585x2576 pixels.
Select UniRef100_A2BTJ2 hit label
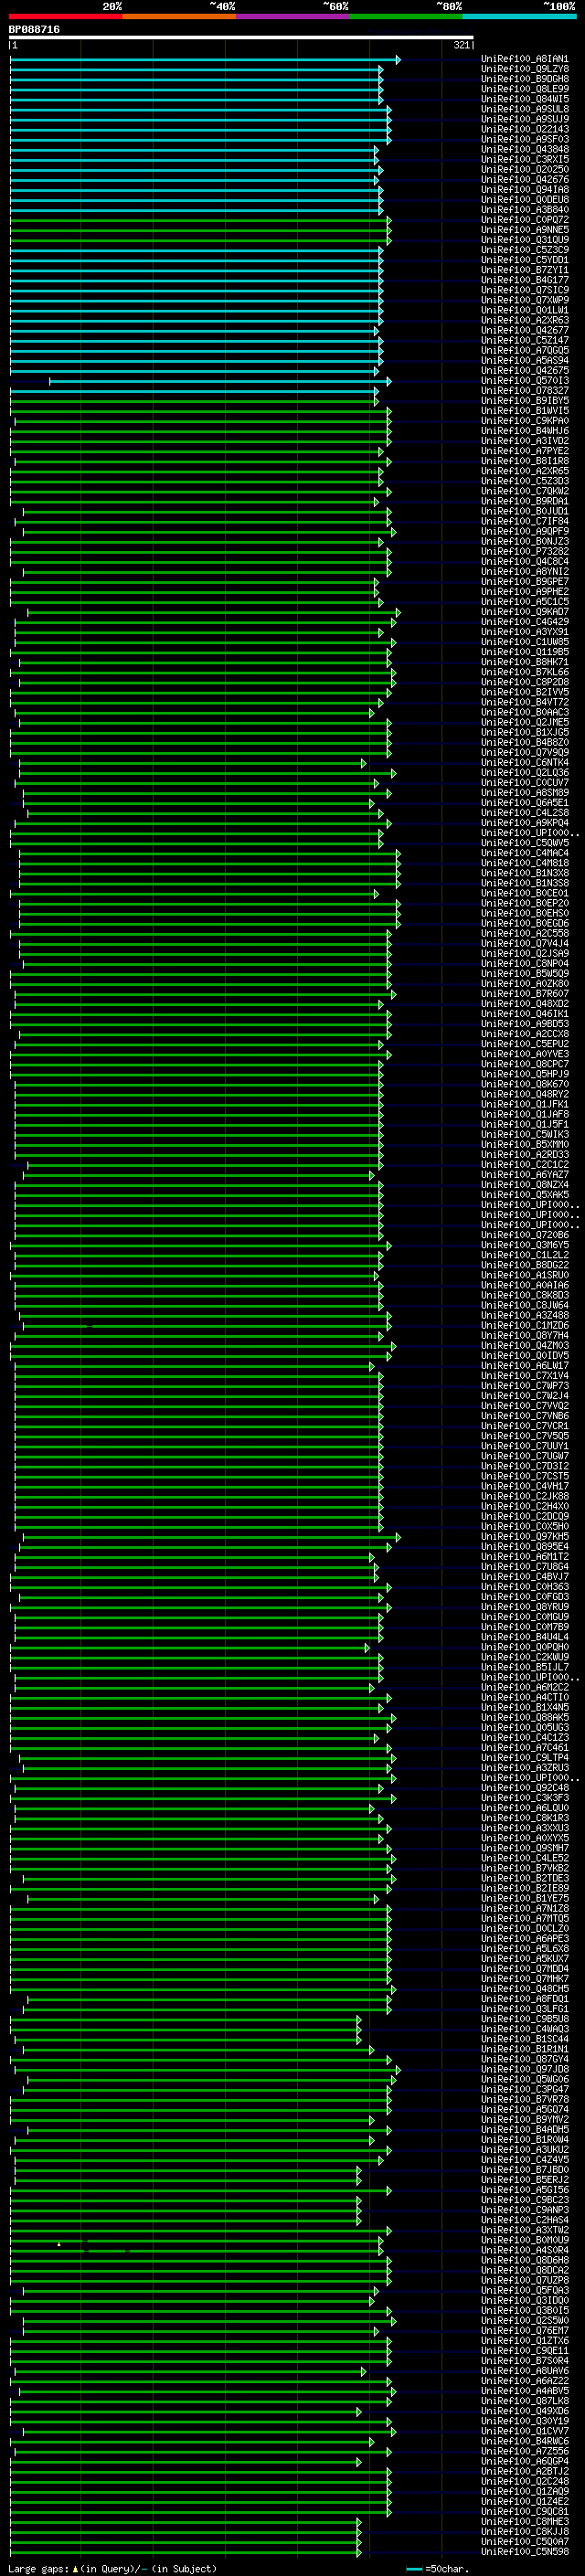[524, 2472]
